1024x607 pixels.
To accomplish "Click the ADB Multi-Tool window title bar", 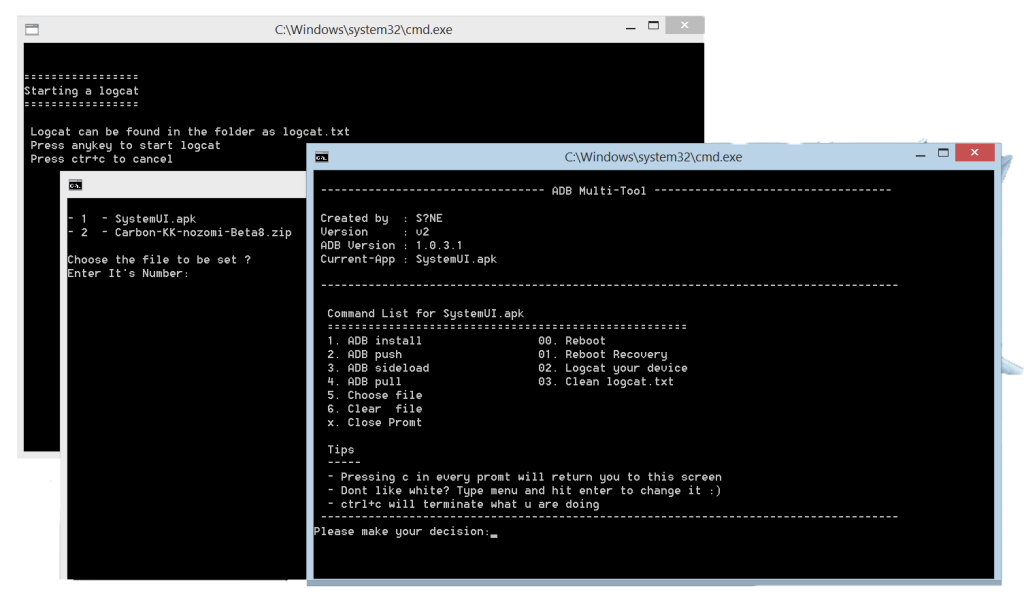I will click(x=655, y=156).
